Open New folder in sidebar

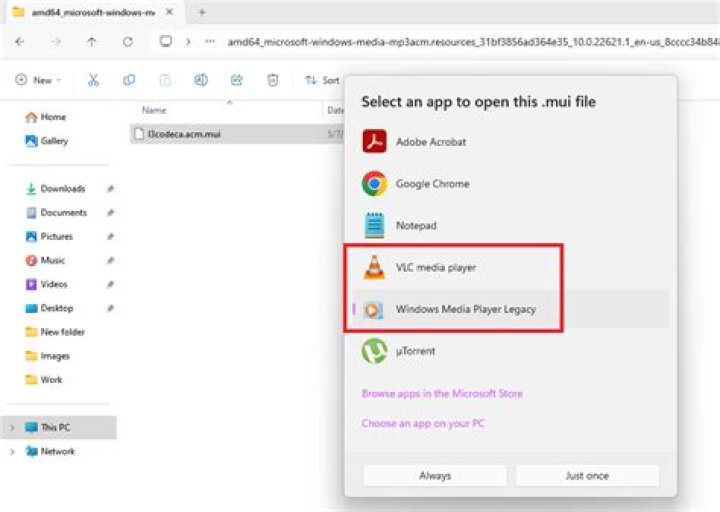coord(55,332)
